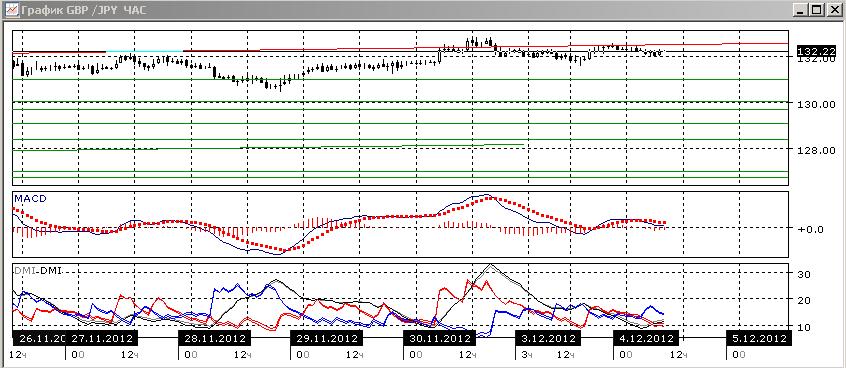Click the MACD +0.0 axis value
This screenshot has height=368, width=846.
tap(810, 229)
